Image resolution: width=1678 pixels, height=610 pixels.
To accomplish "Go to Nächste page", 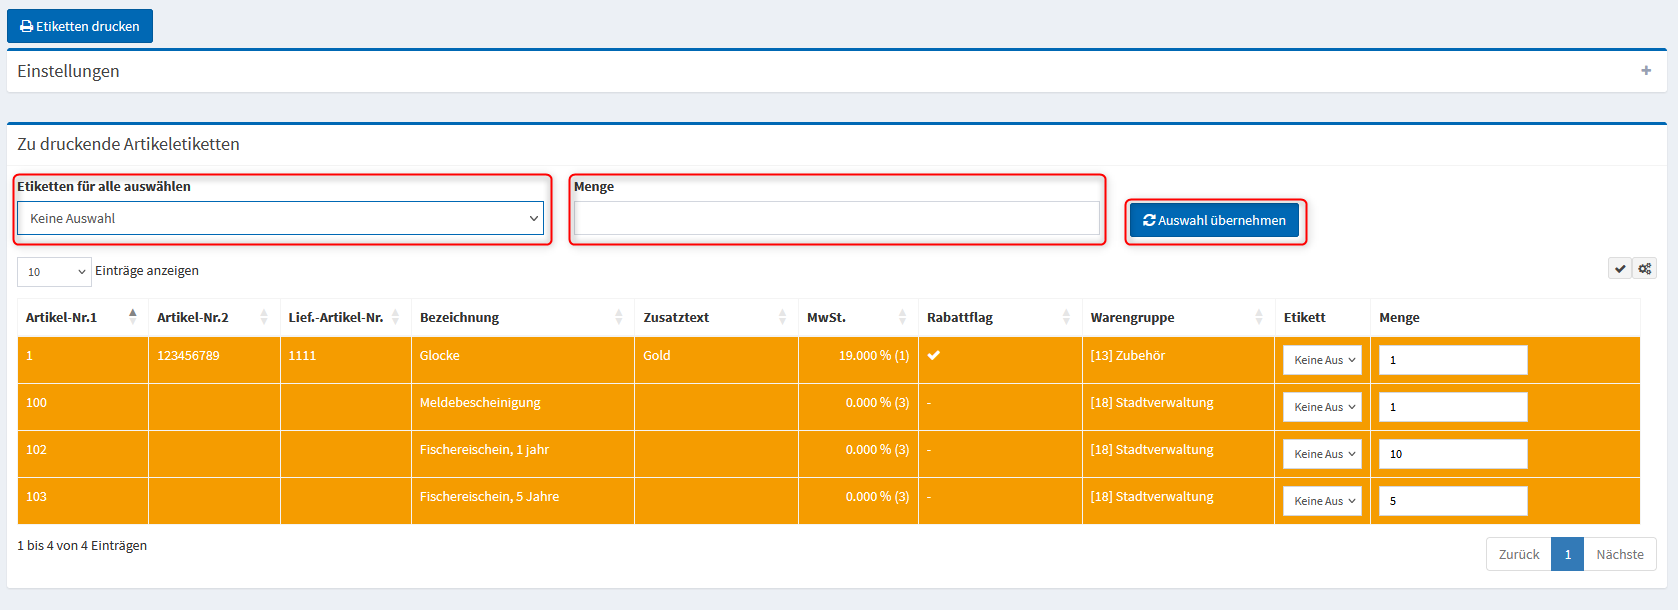I will [x=1619, y=555].
